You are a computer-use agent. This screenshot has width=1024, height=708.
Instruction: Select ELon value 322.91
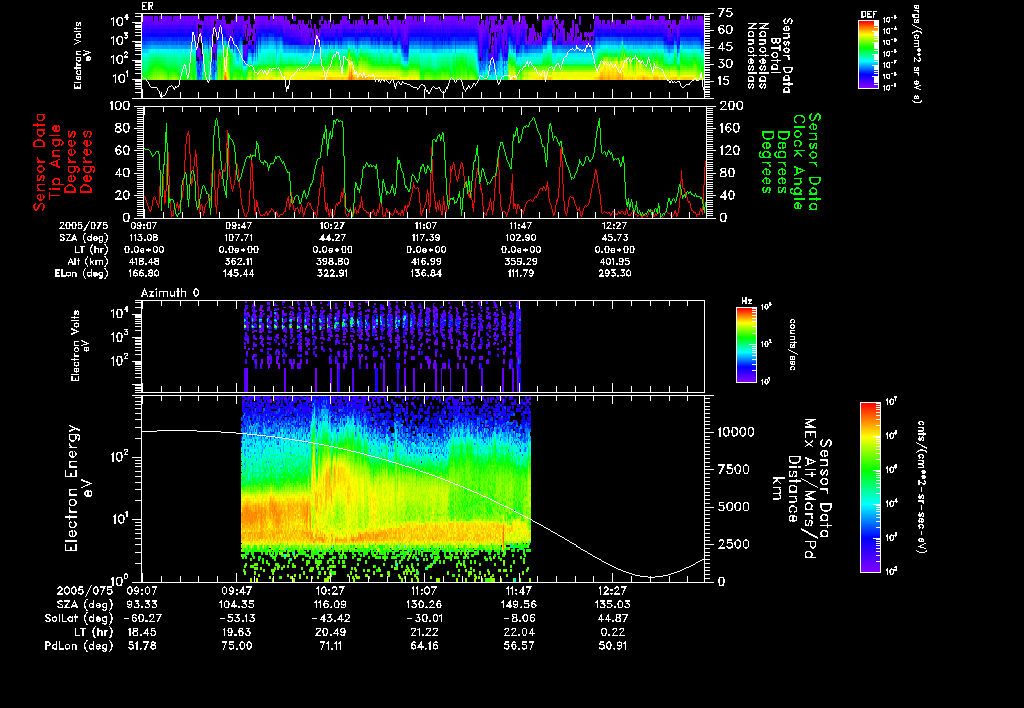pyautogui.click(x=332, y=274)
